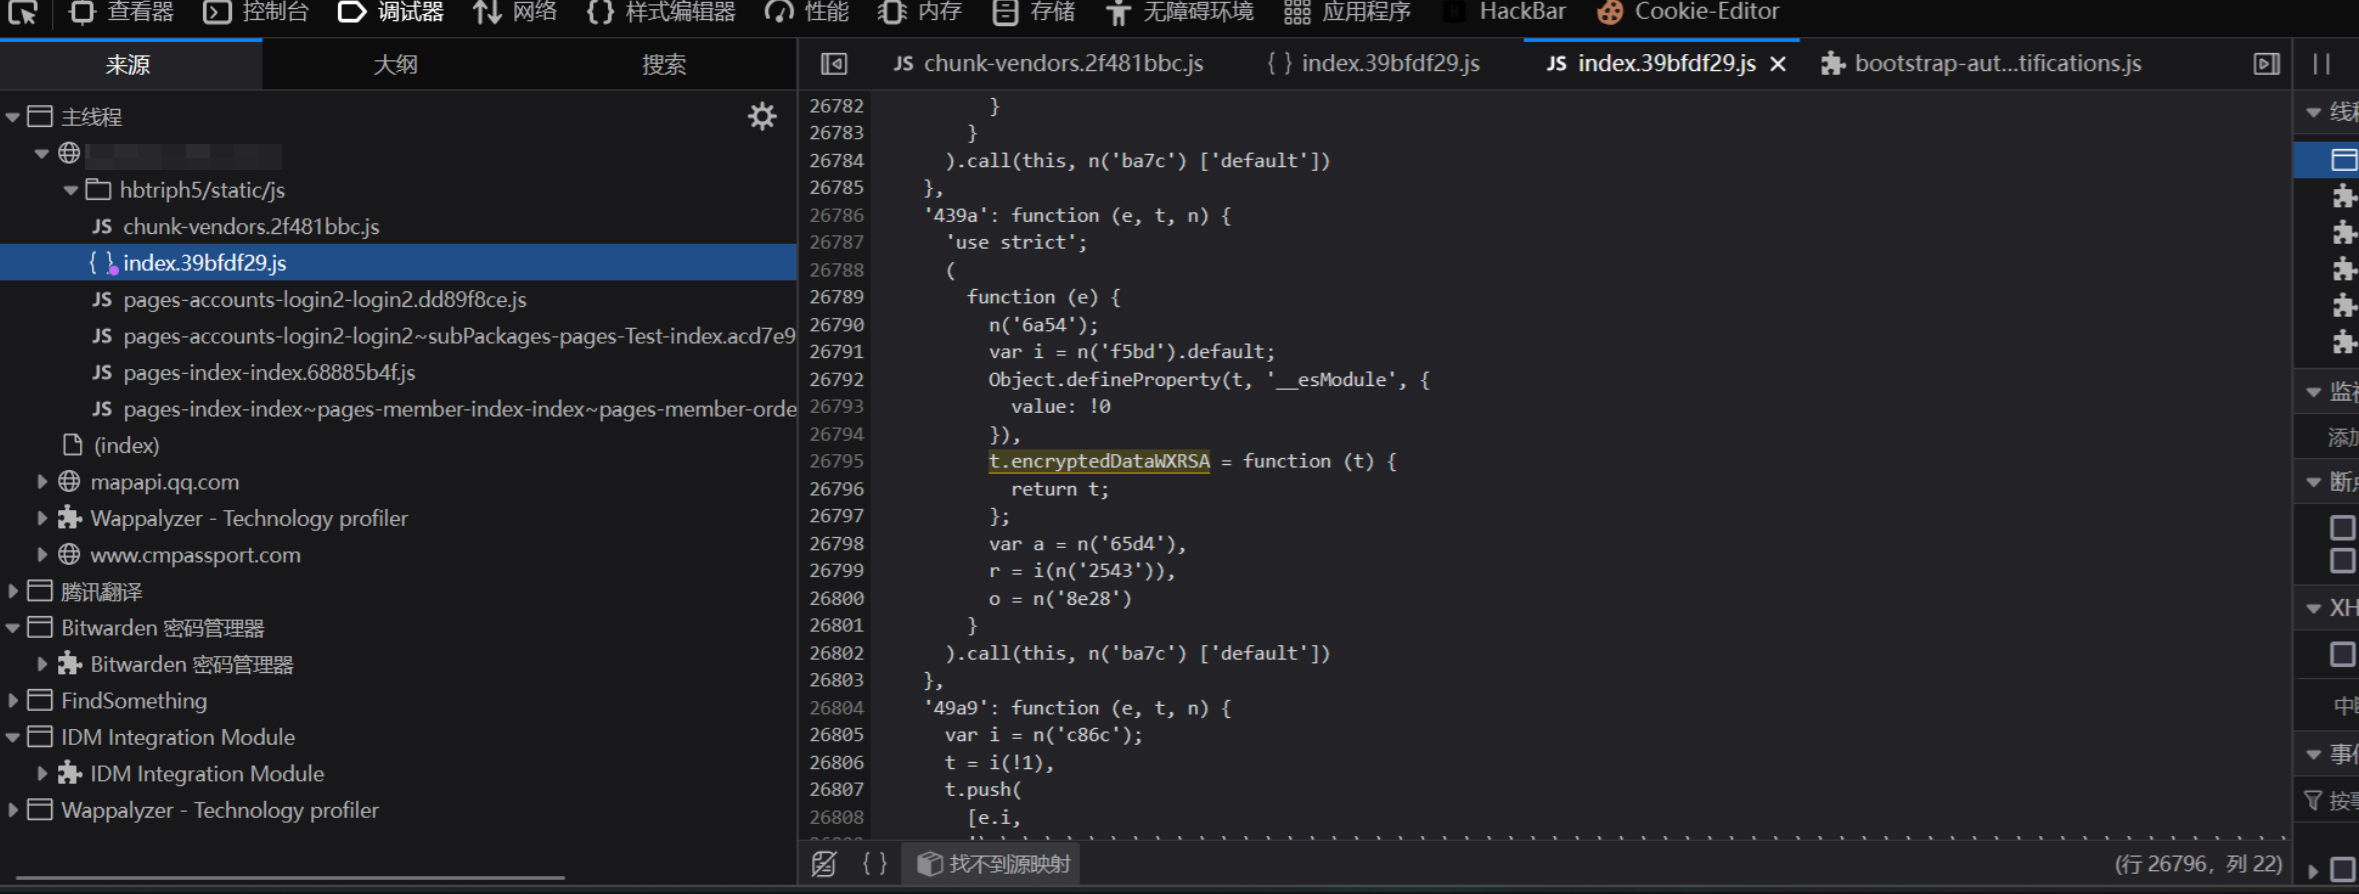Click the event filter funnel icon
The image size is (2359, 894).
coord(2313,801)
